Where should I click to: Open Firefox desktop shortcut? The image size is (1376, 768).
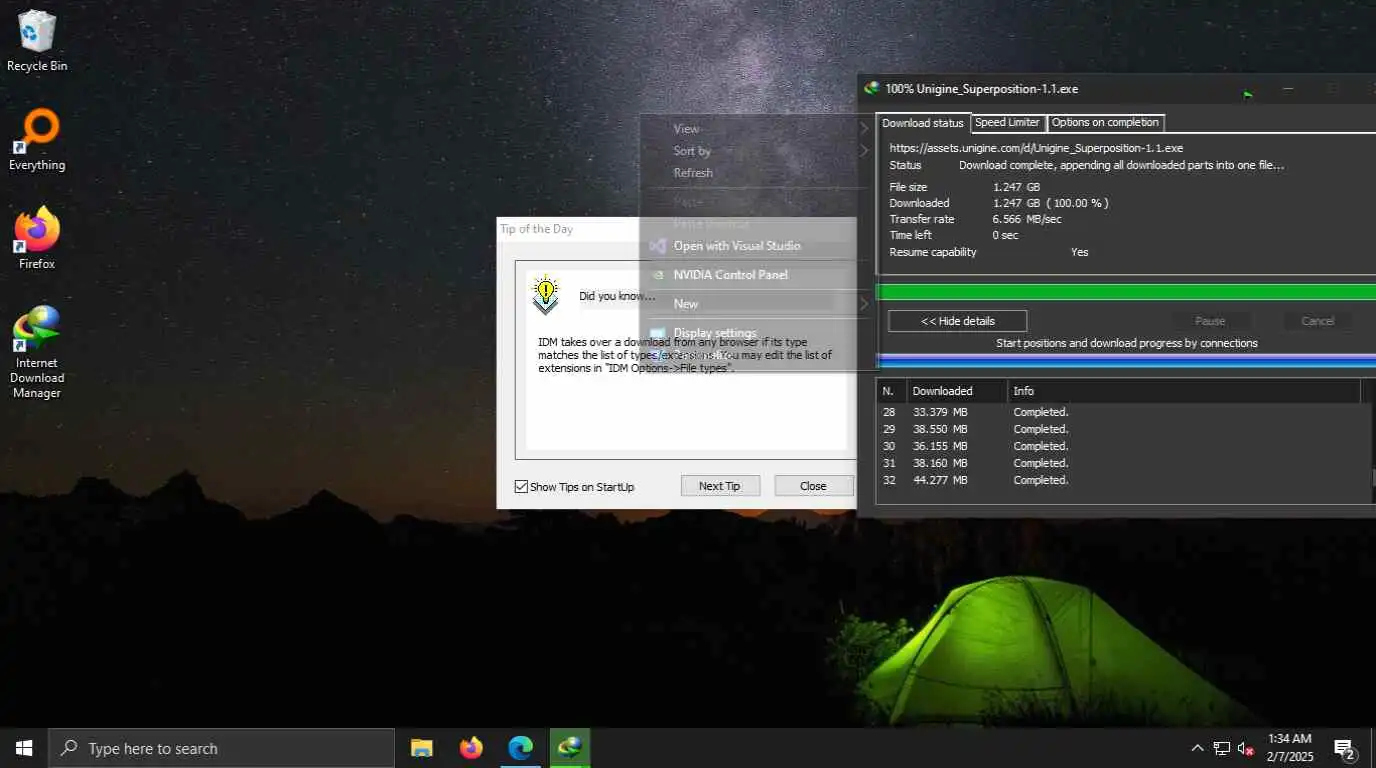pos(37,239)
